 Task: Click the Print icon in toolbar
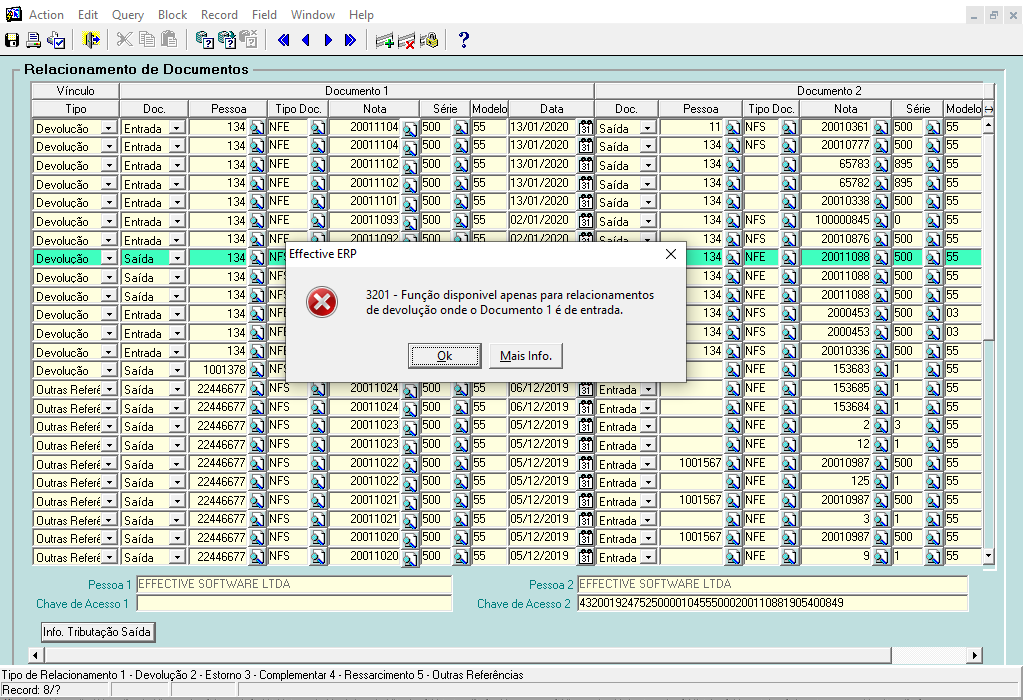(x=33, y=40)
